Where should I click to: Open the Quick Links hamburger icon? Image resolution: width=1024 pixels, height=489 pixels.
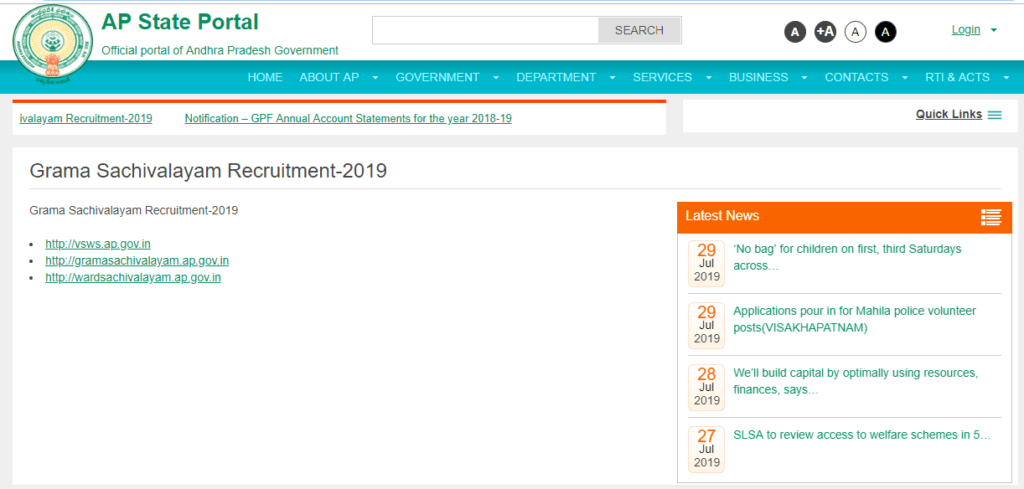pyautogui.click(x=994, y=115)
